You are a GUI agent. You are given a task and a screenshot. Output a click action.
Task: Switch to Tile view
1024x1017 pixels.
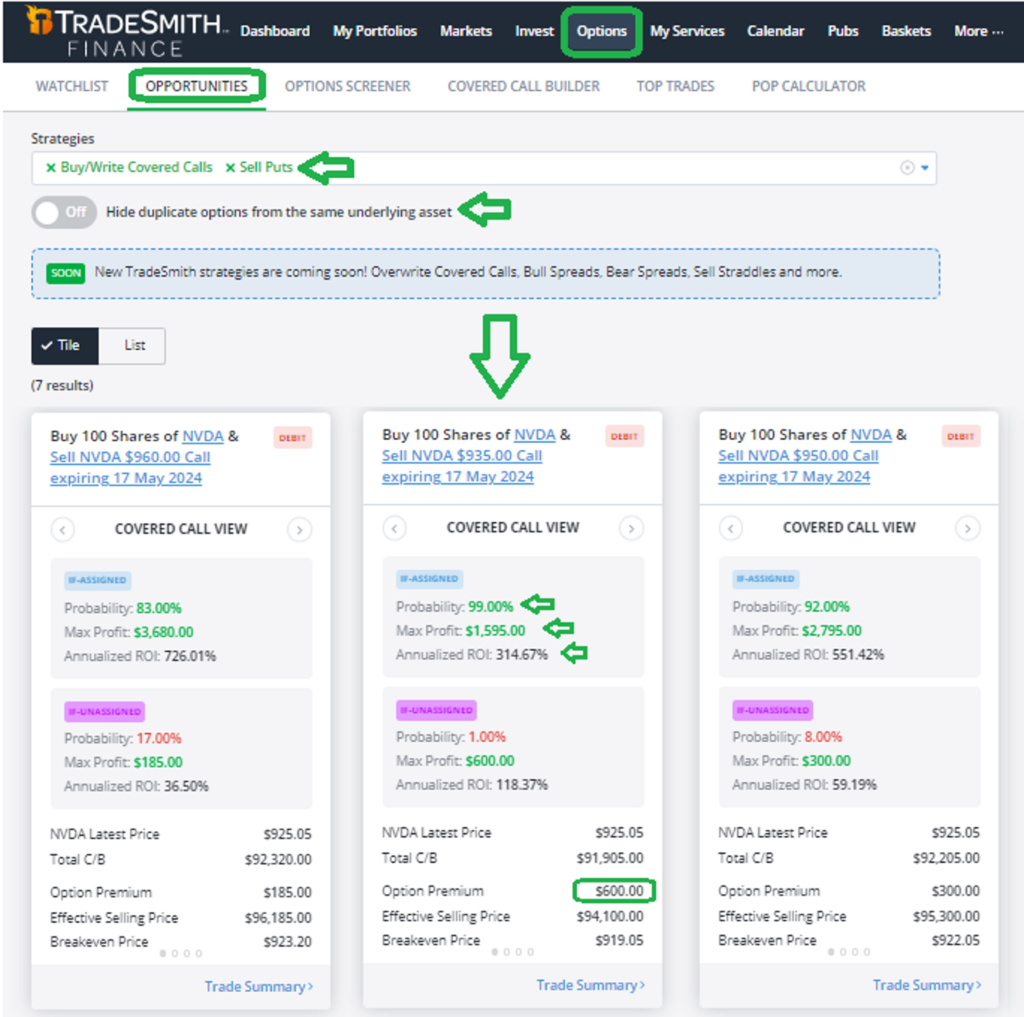(x=65, y=346)
